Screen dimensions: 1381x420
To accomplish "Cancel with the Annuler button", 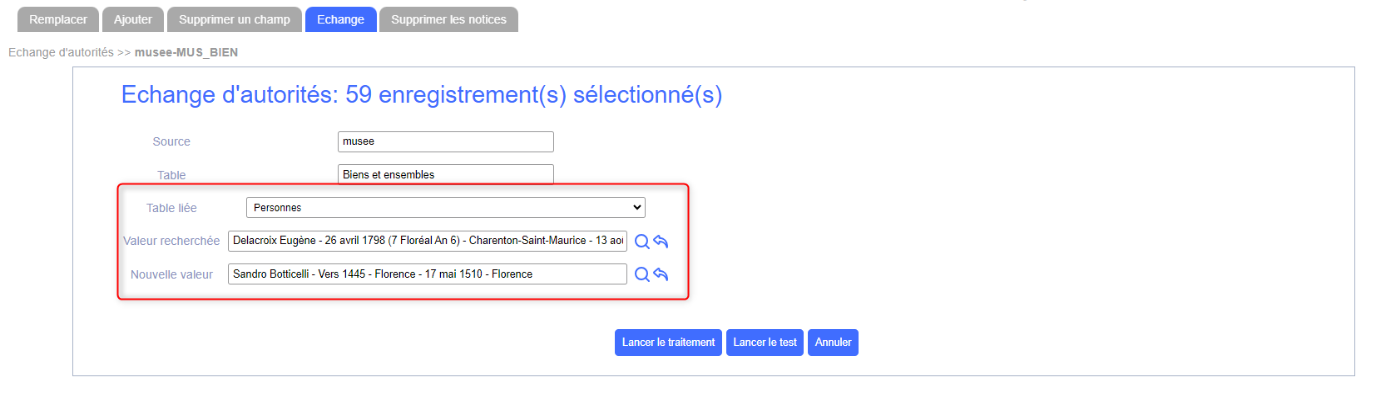I will [x=833, y=342].
